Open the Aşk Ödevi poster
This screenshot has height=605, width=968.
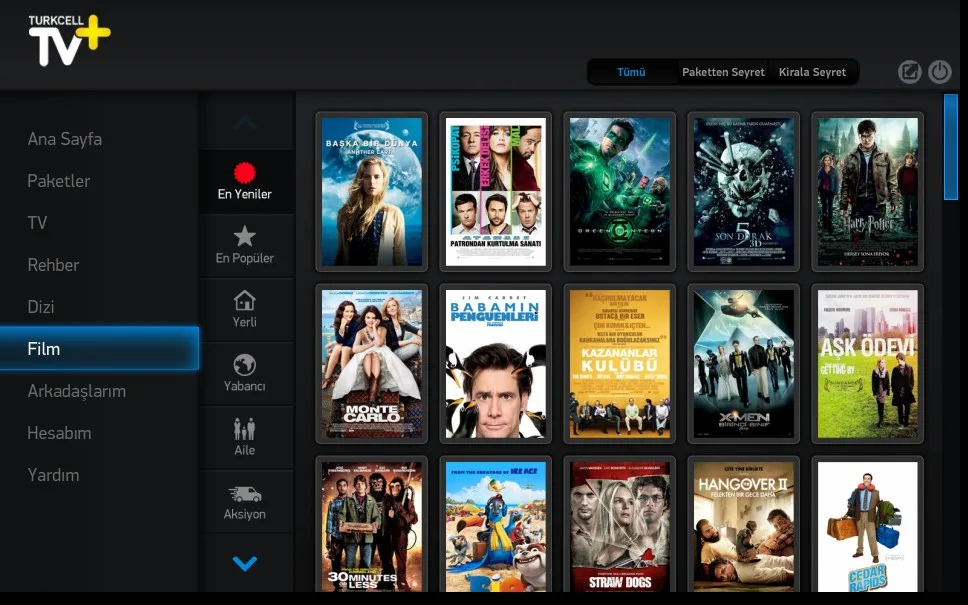(868, 364)
